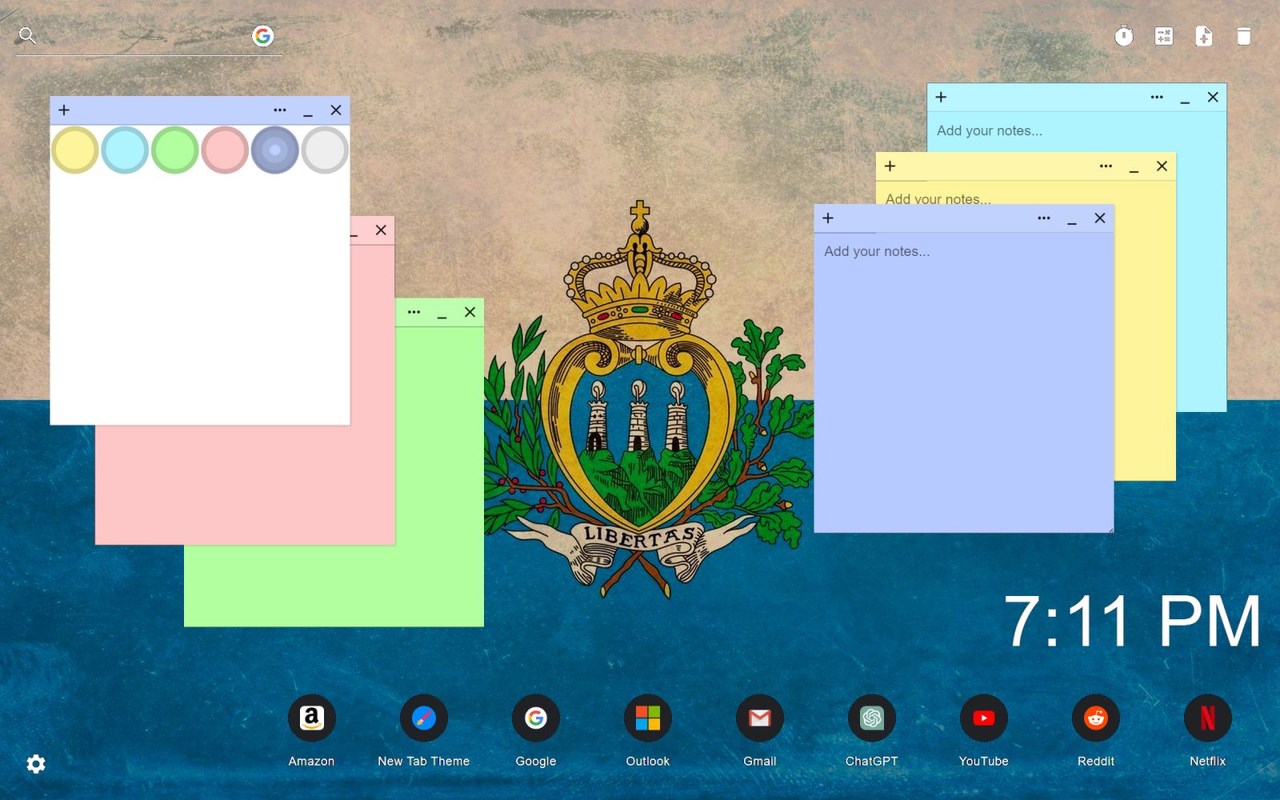1280x800 pixels.
Task: Add a note from the periwinkle note's plus
Action: tap(828, 218)
